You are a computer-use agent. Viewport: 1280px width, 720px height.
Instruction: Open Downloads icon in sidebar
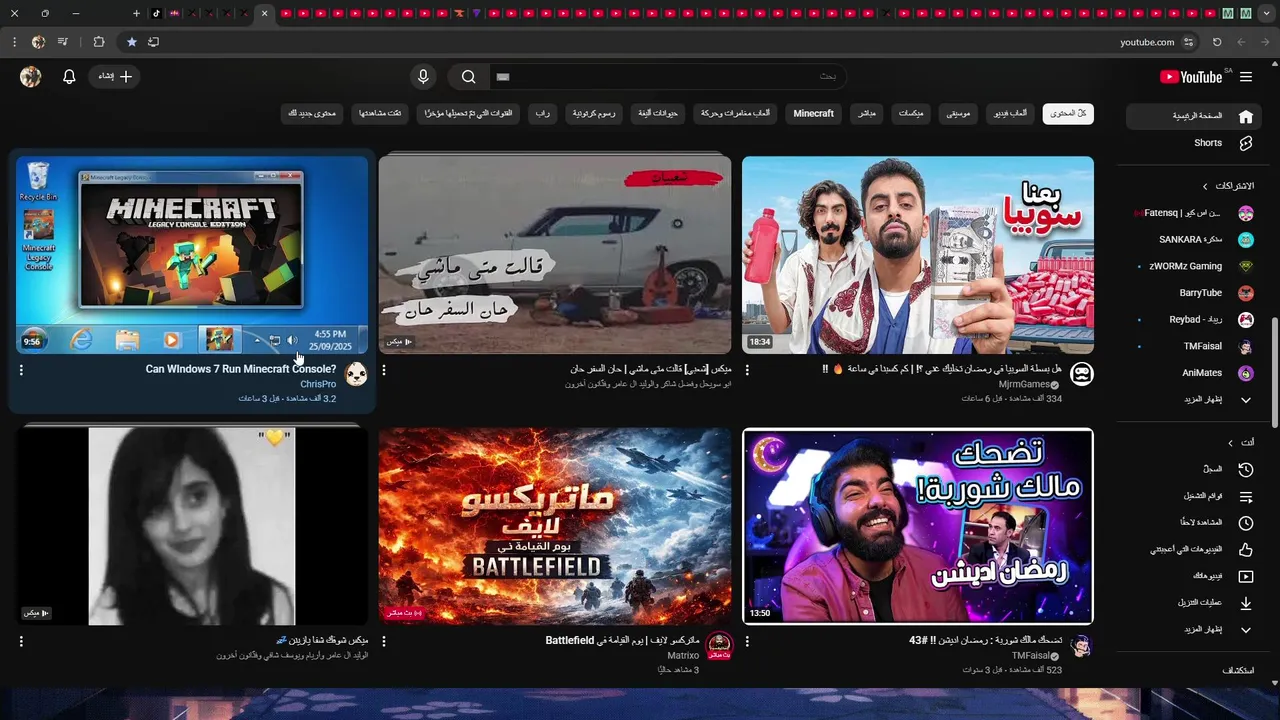click(1246, 603)
